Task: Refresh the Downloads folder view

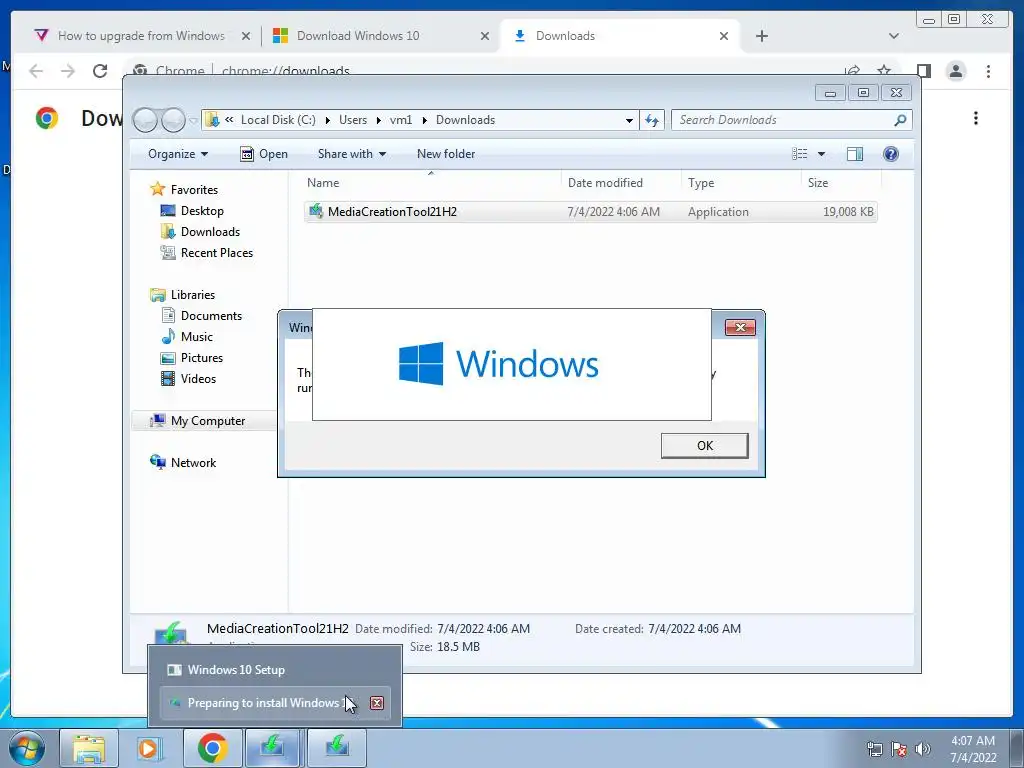Action: (652, 120)
